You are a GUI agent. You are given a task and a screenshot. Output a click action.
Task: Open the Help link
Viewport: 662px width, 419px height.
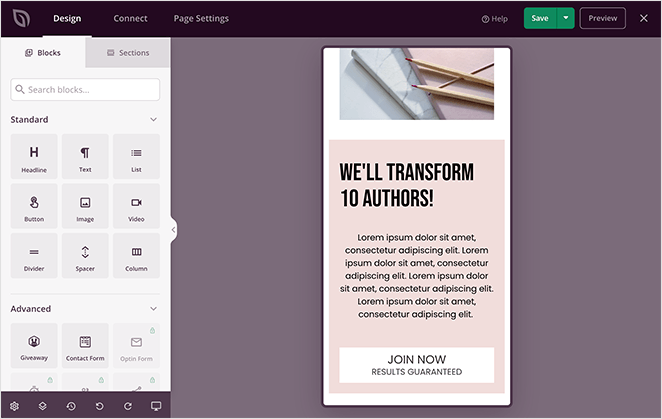(x=495, y=18)
